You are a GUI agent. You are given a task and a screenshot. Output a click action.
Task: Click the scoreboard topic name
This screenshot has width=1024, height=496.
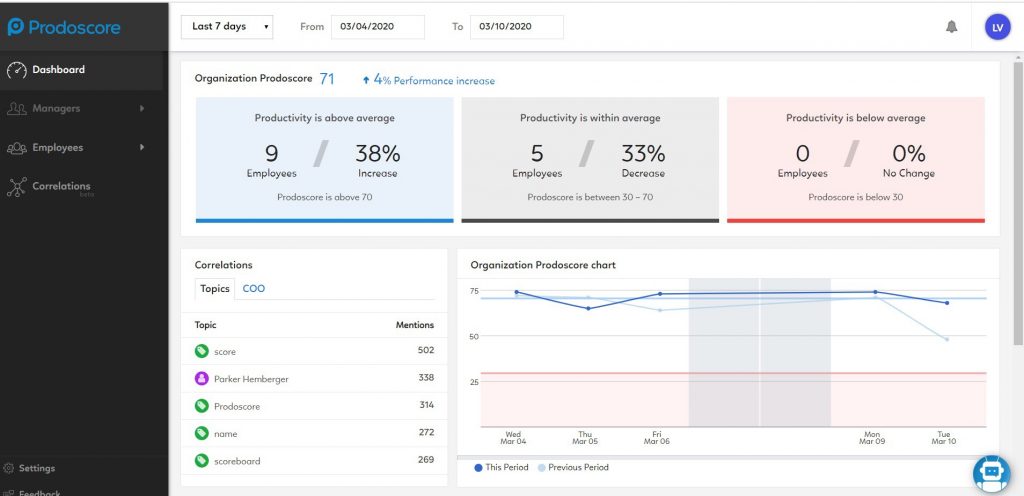[237, 461]
